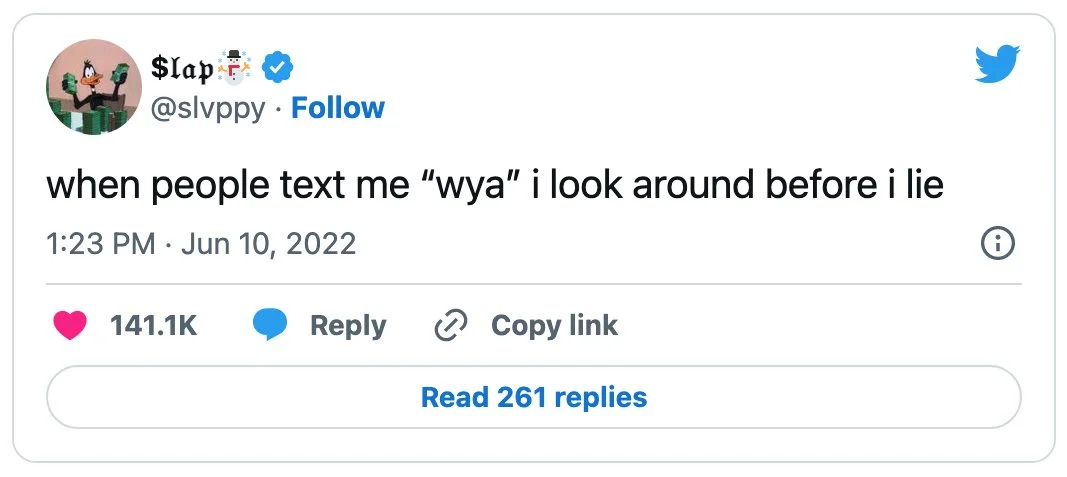Image resolution: width=1067 pixels, height=477 pixels.
Task: Click the Jun 10, 2022 date
Action: point(268,243)
